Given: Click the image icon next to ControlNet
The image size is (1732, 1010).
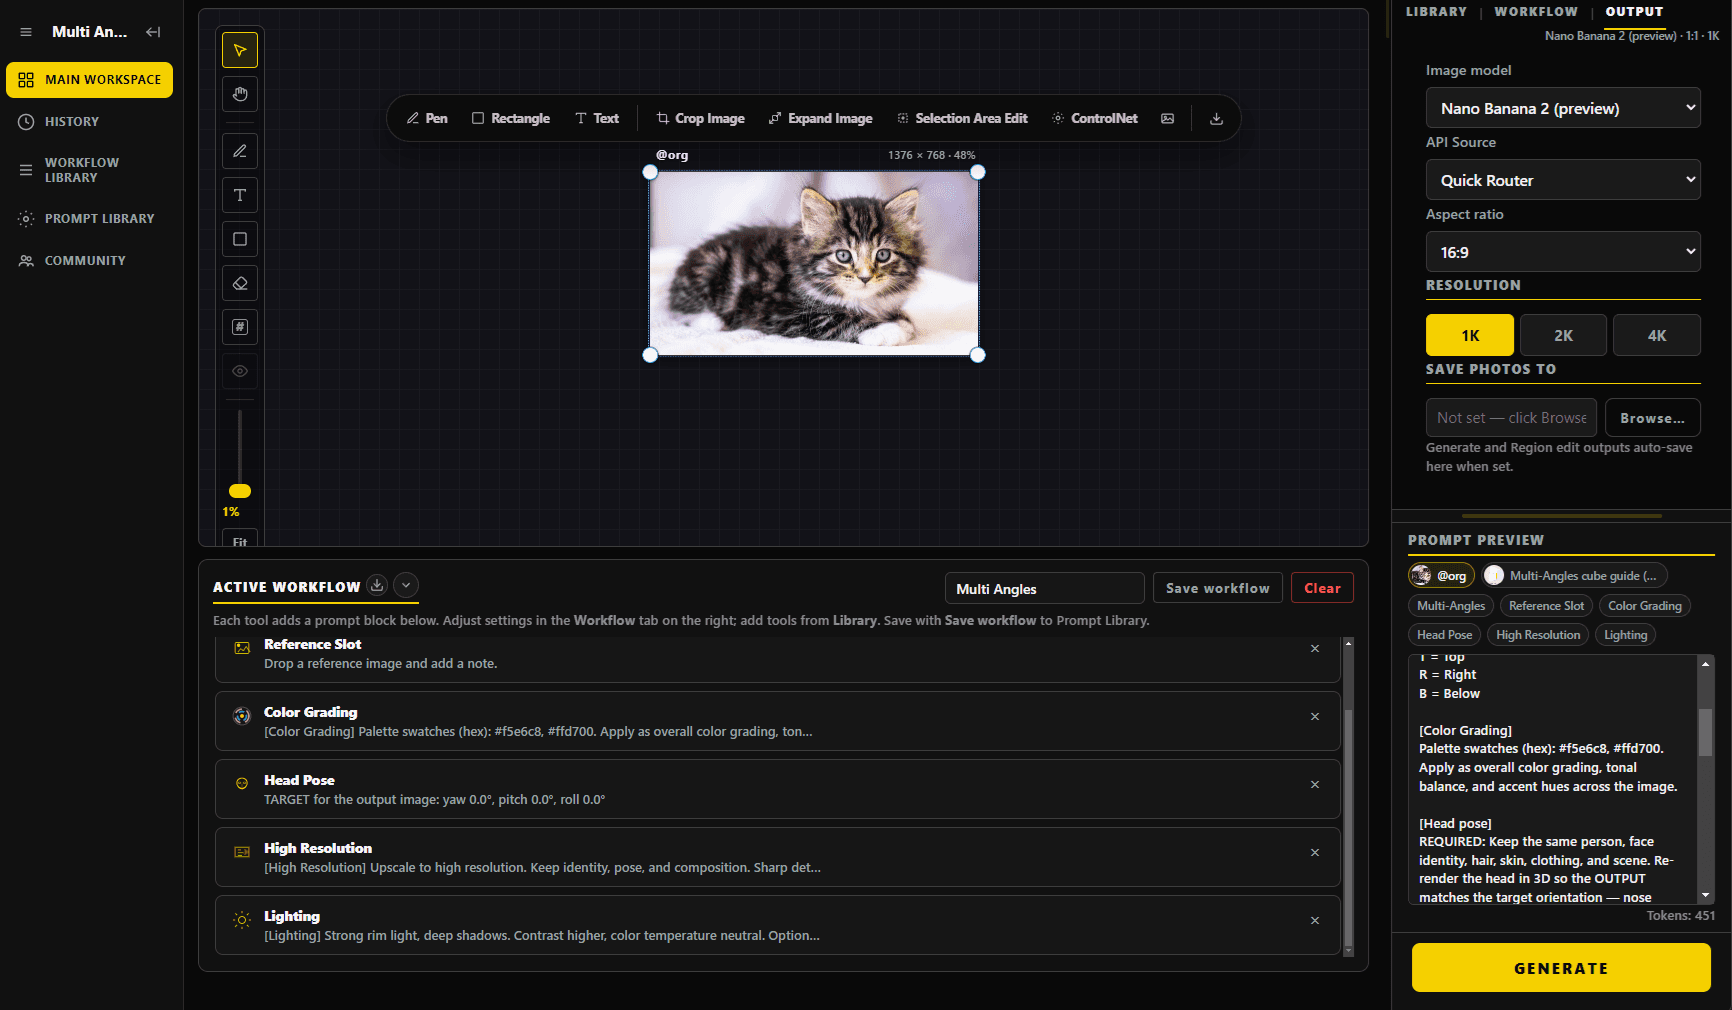Looking at the screenshot, I should point(1167,118).
